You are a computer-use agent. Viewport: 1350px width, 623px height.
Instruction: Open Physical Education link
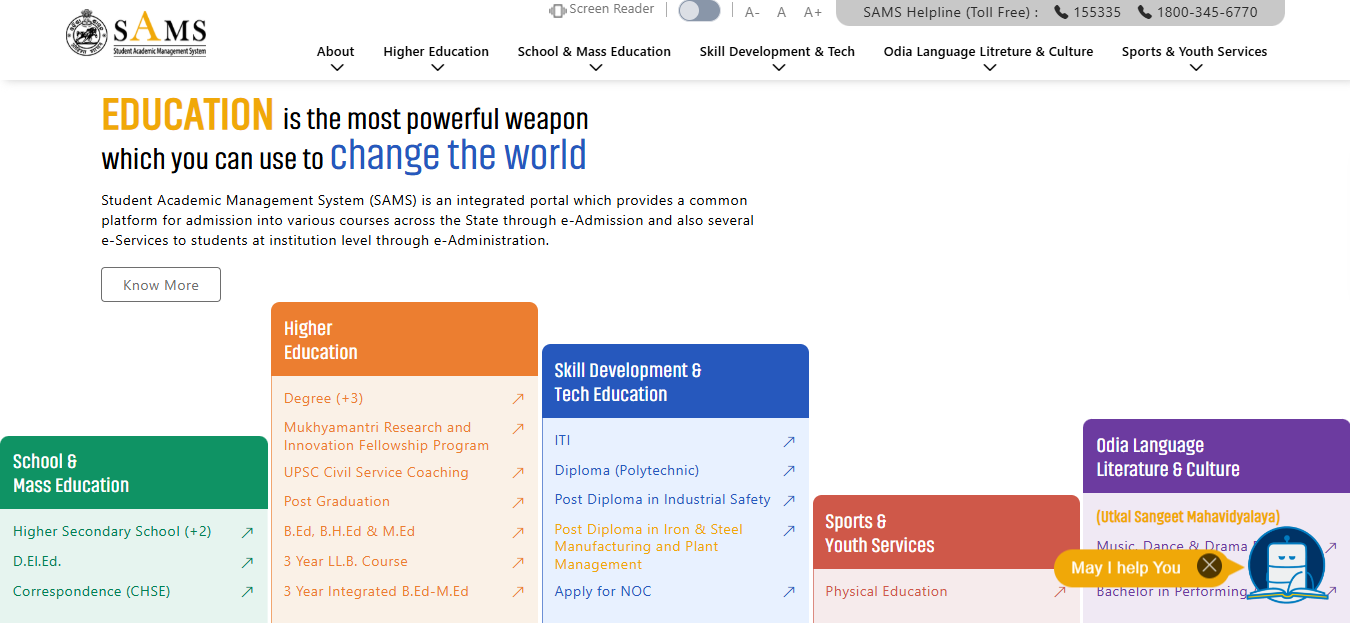886,591
